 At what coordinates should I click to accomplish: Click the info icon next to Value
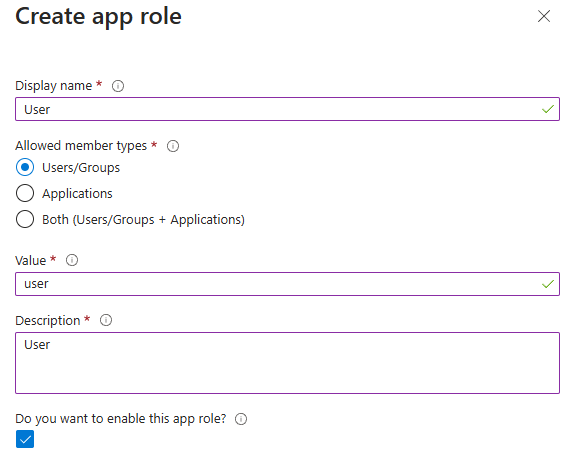[x=72, y=260]
